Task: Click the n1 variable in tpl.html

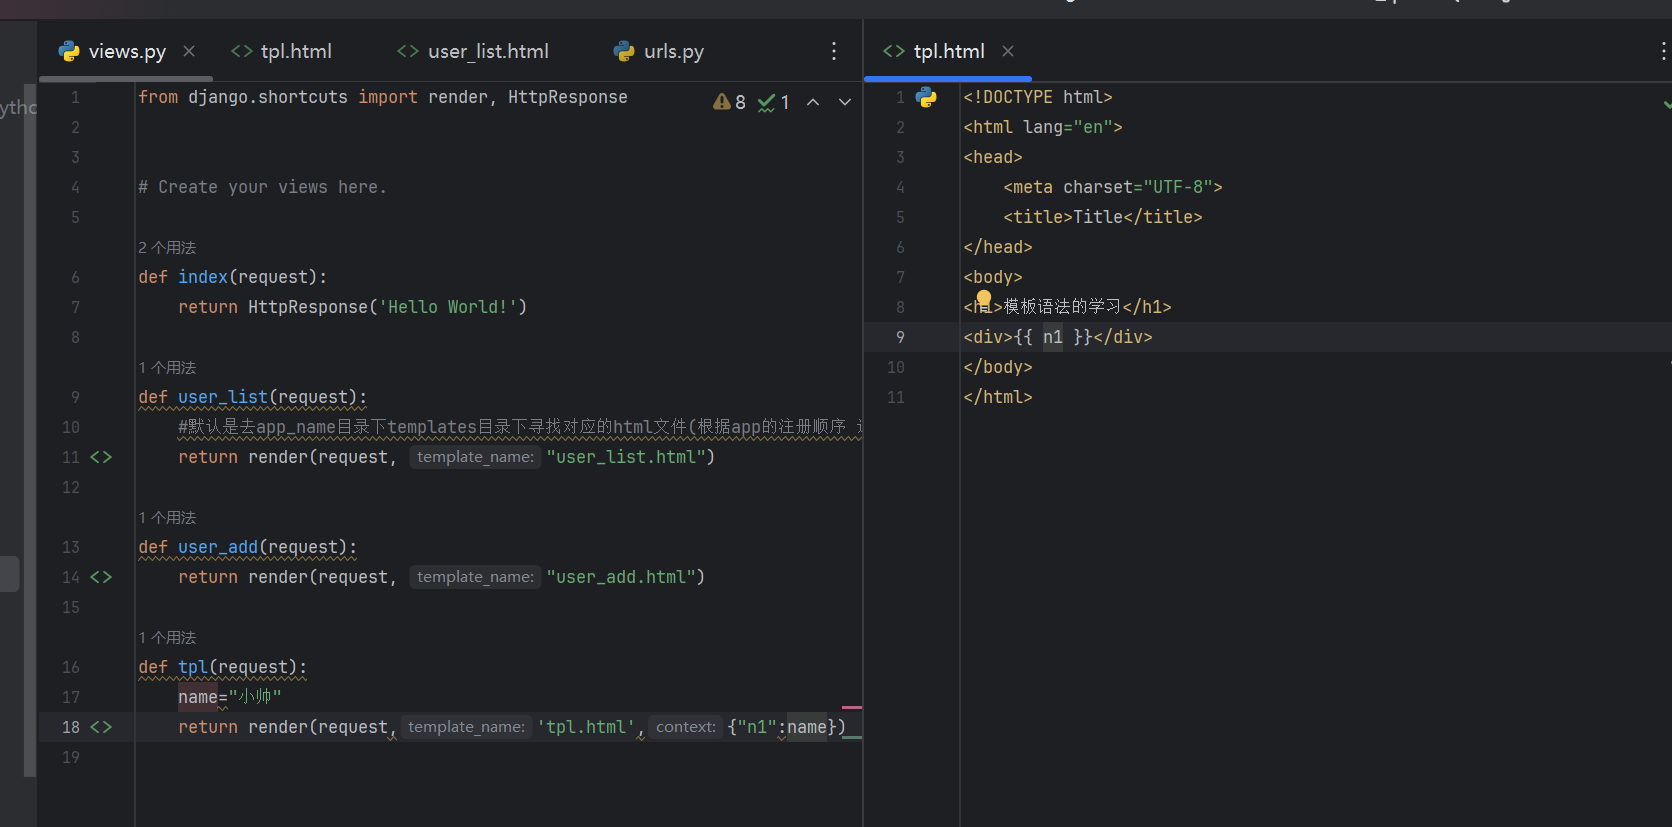Action: tap(1053, 337)
